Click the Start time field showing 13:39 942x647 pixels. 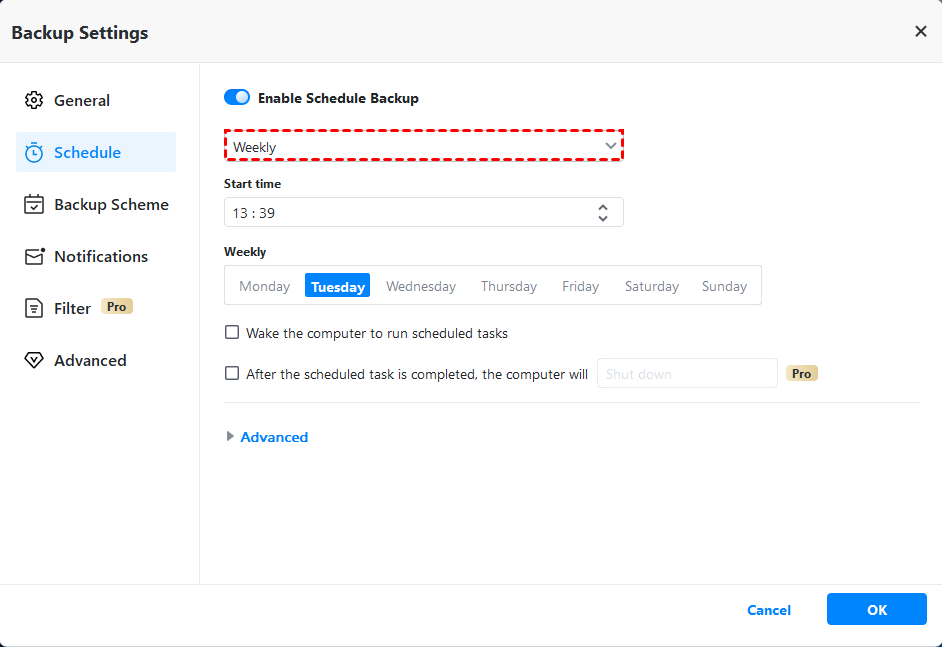(x=400, y=212)
